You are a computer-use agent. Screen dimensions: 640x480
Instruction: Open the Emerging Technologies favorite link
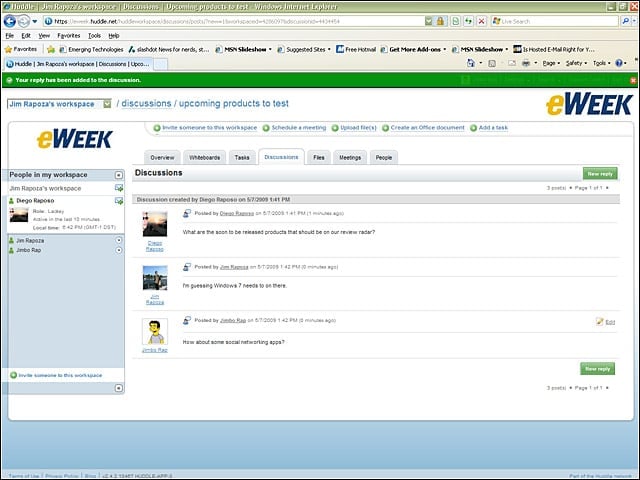click(91, 49)
